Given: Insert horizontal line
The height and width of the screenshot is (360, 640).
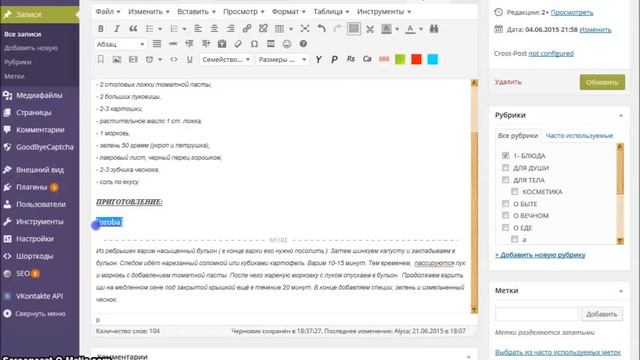Looking at the screenshot, I should pyautogui.click(x=173, y=44).
